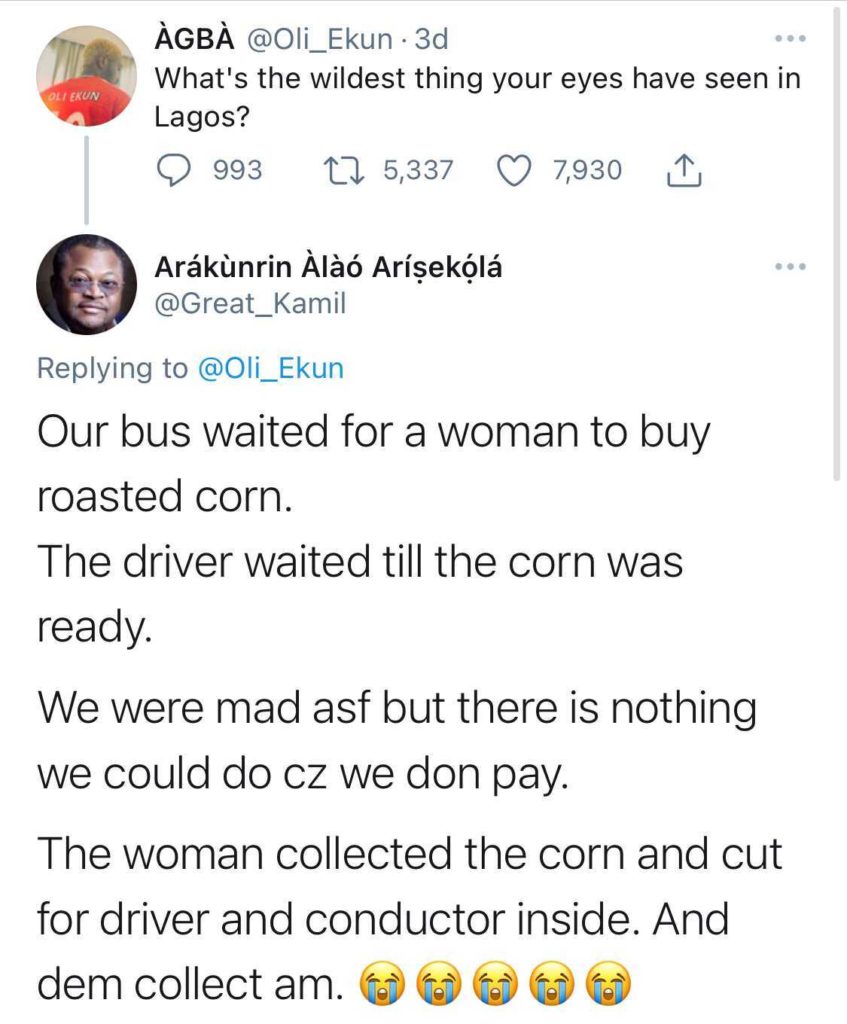Open more options dots on ÀGBÀ's tweet
The height and width of the screenshot is (1024, 847).
point(791,39)
